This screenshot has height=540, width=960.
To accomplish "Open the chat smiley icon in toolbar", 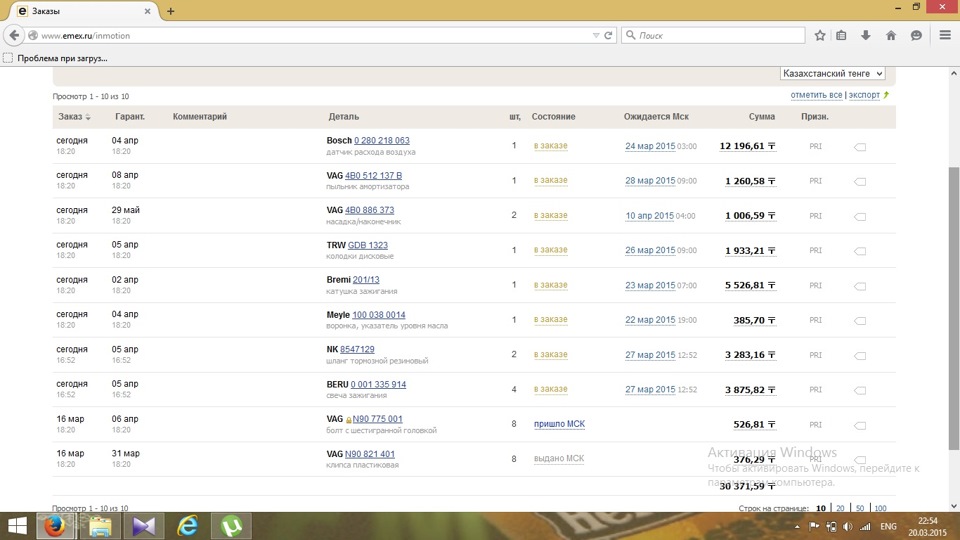I will [916, 36].
